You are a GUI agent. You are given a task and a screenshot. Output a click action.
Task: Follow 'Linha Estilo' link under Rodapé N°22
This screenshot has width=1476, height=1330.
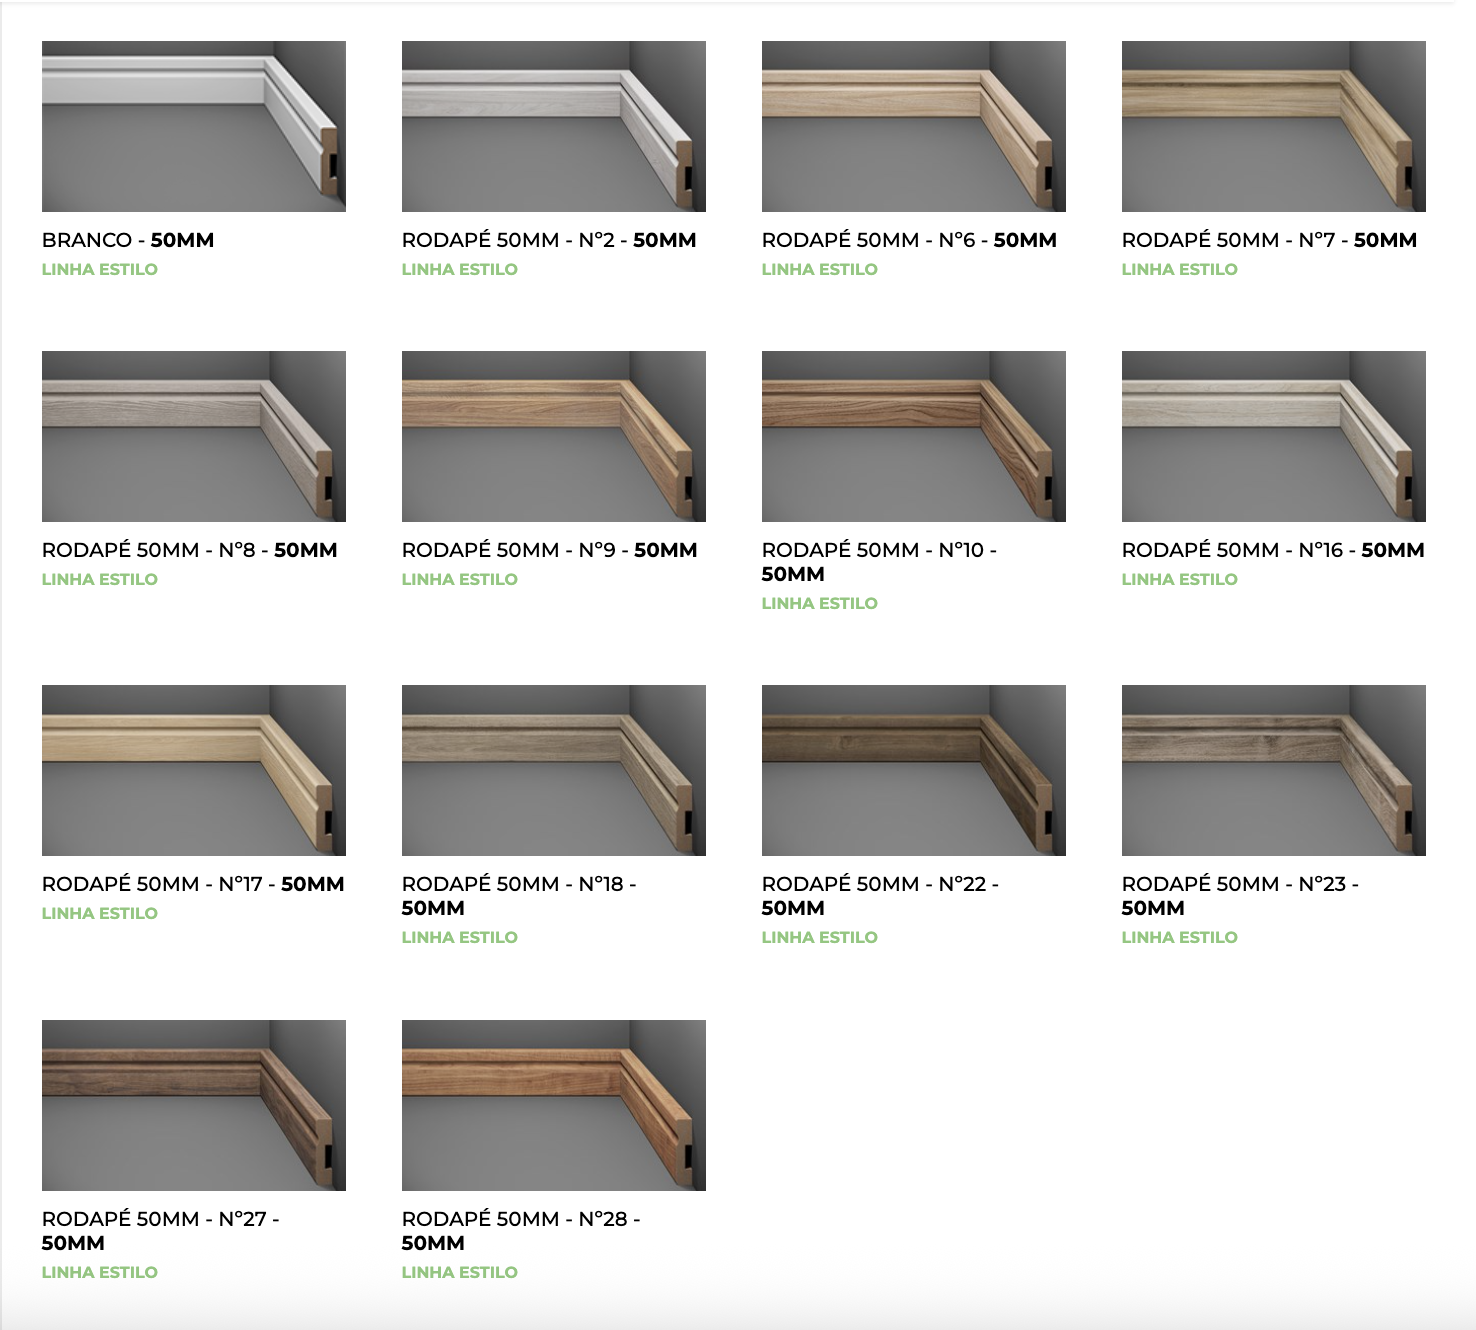click(819, 937)
